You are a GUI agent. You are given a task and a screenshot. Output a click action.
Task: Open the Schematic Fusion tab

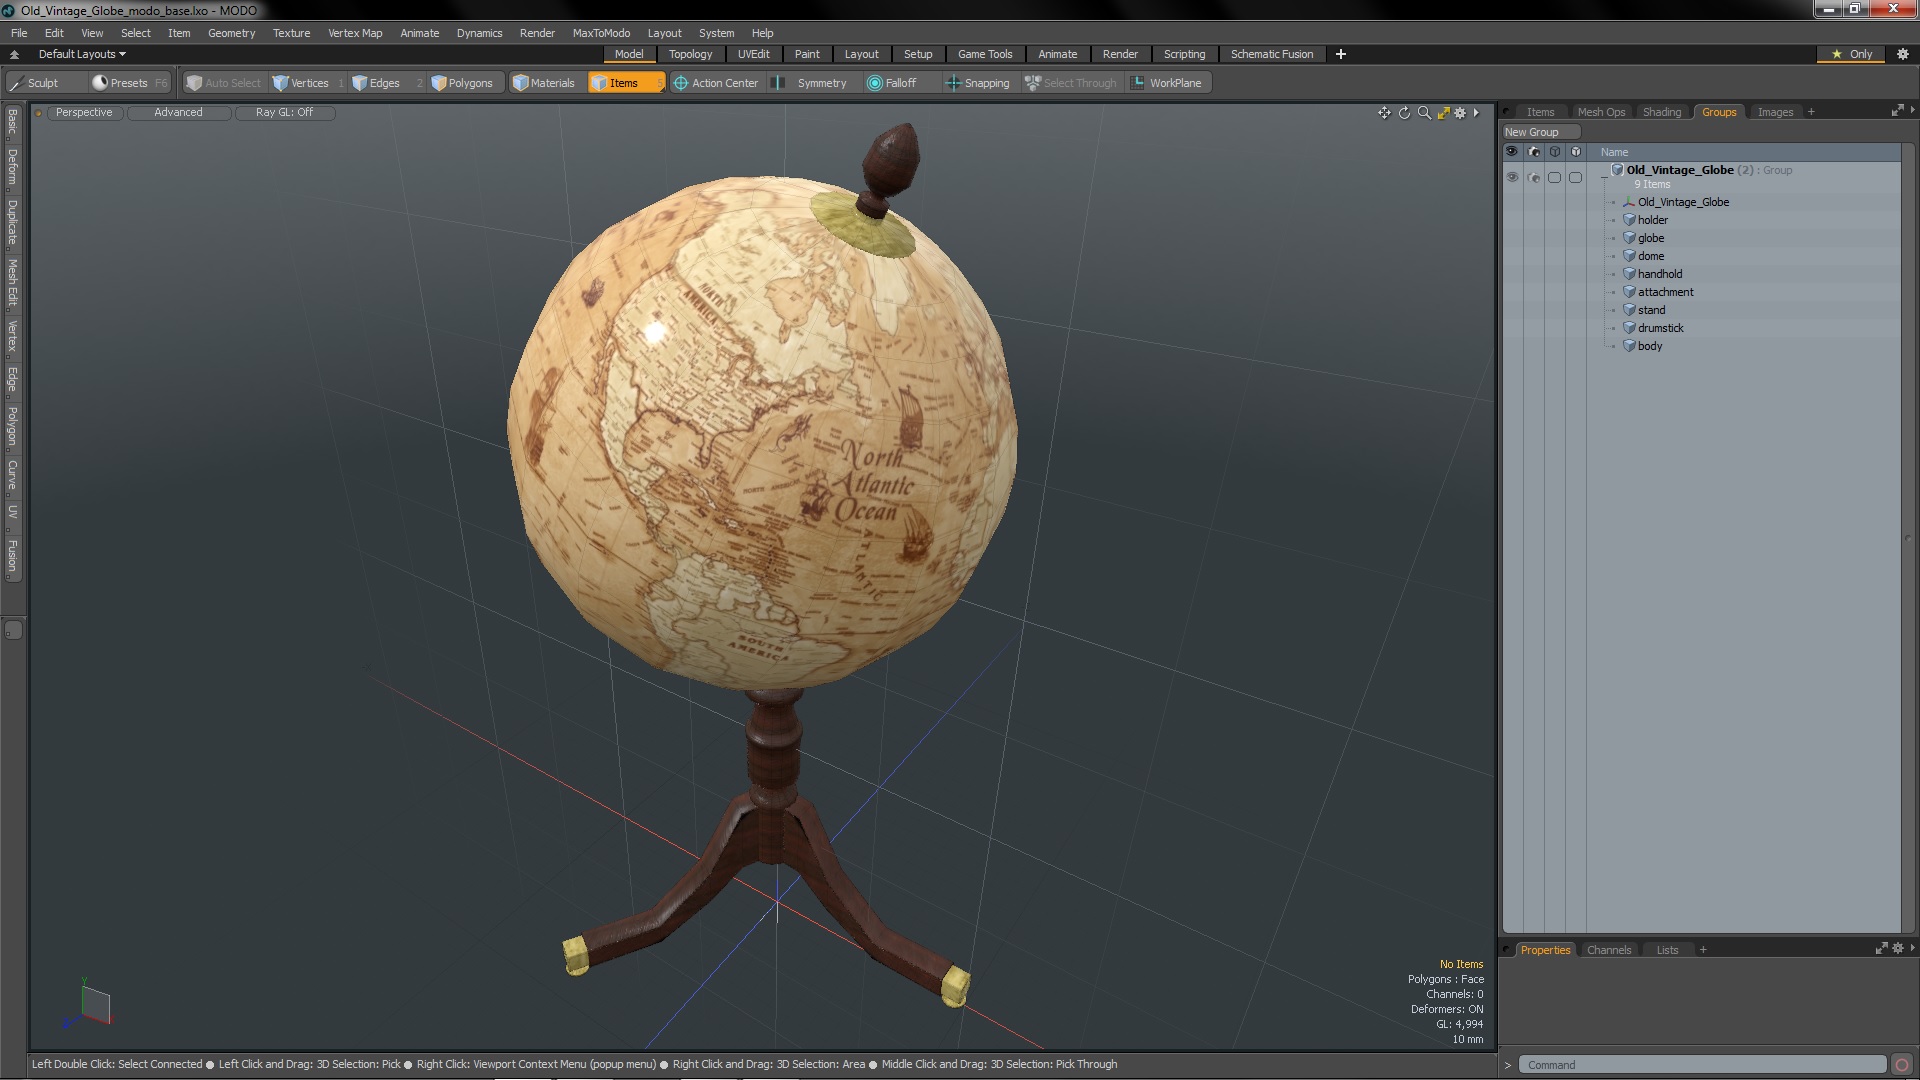coord(1271,54)
